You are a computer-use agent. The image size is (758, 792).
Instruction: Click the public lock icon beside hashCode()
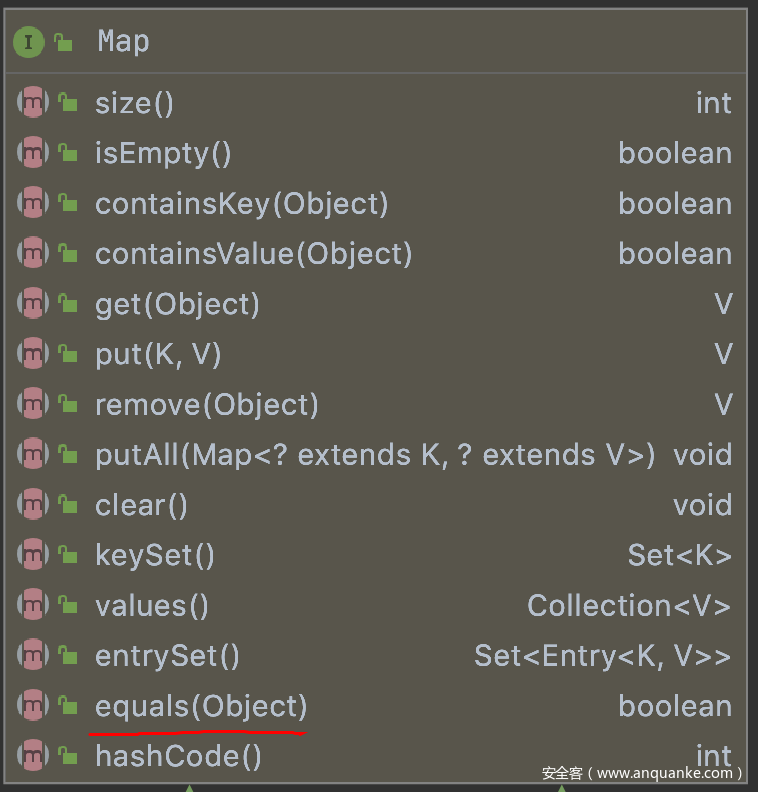point(67,756)
